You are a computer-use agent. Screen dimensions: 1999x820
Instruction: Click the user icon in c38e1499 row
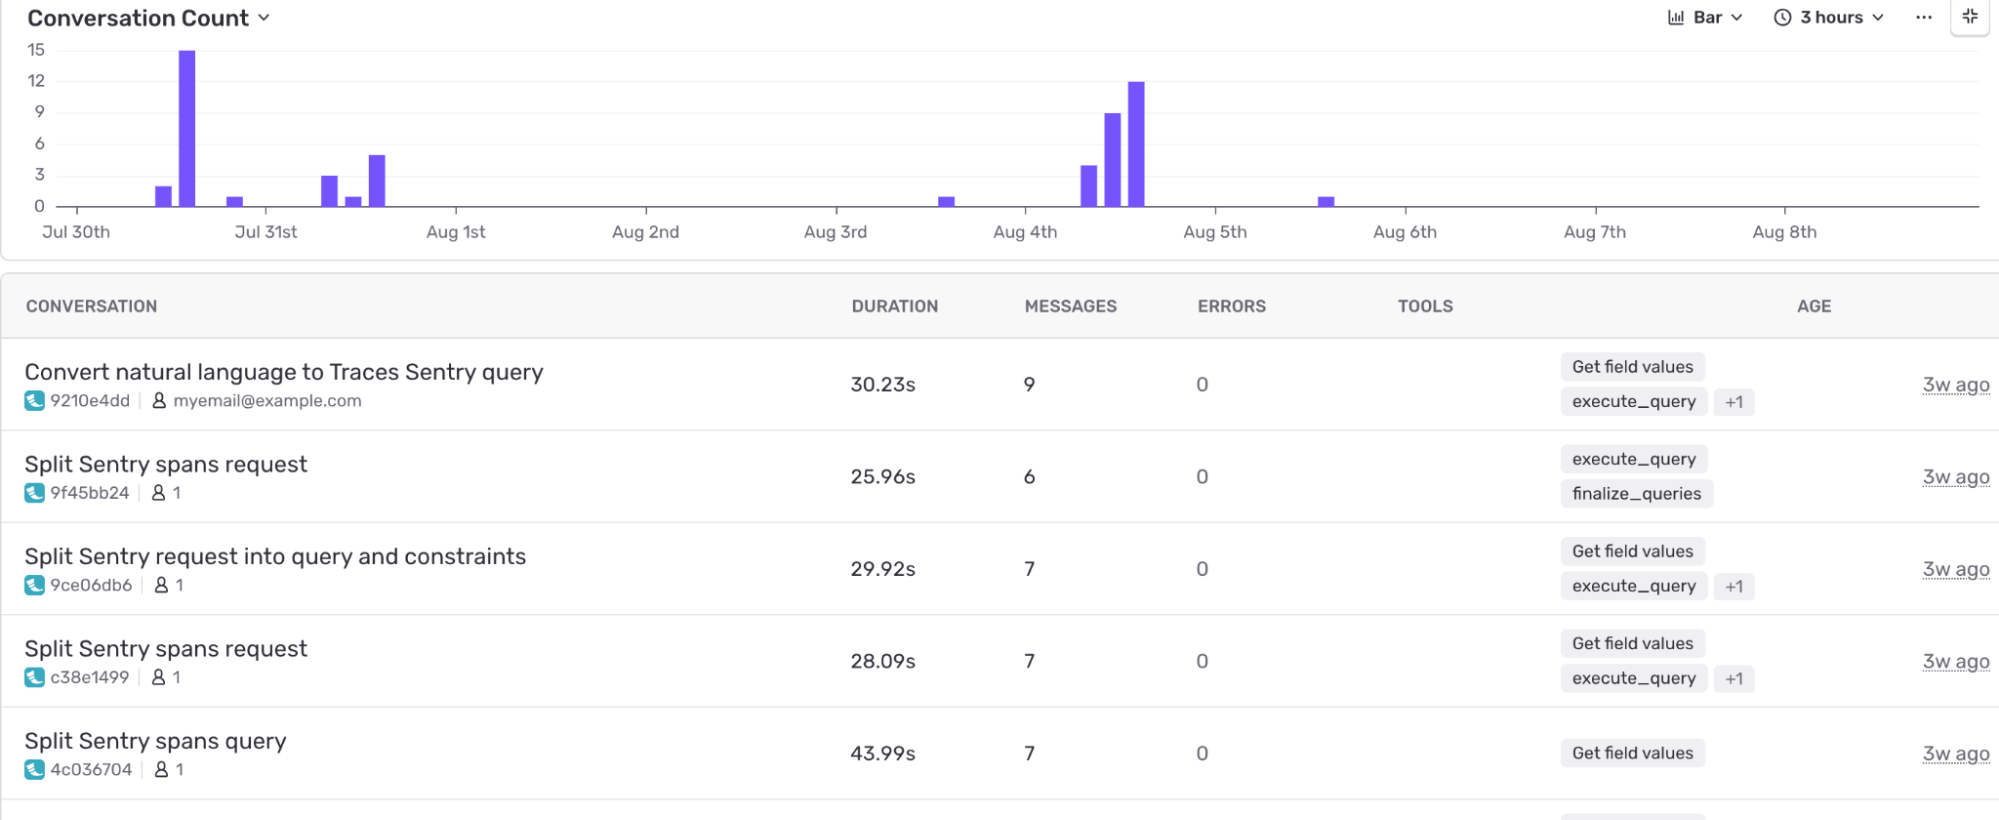click(158, 677)
